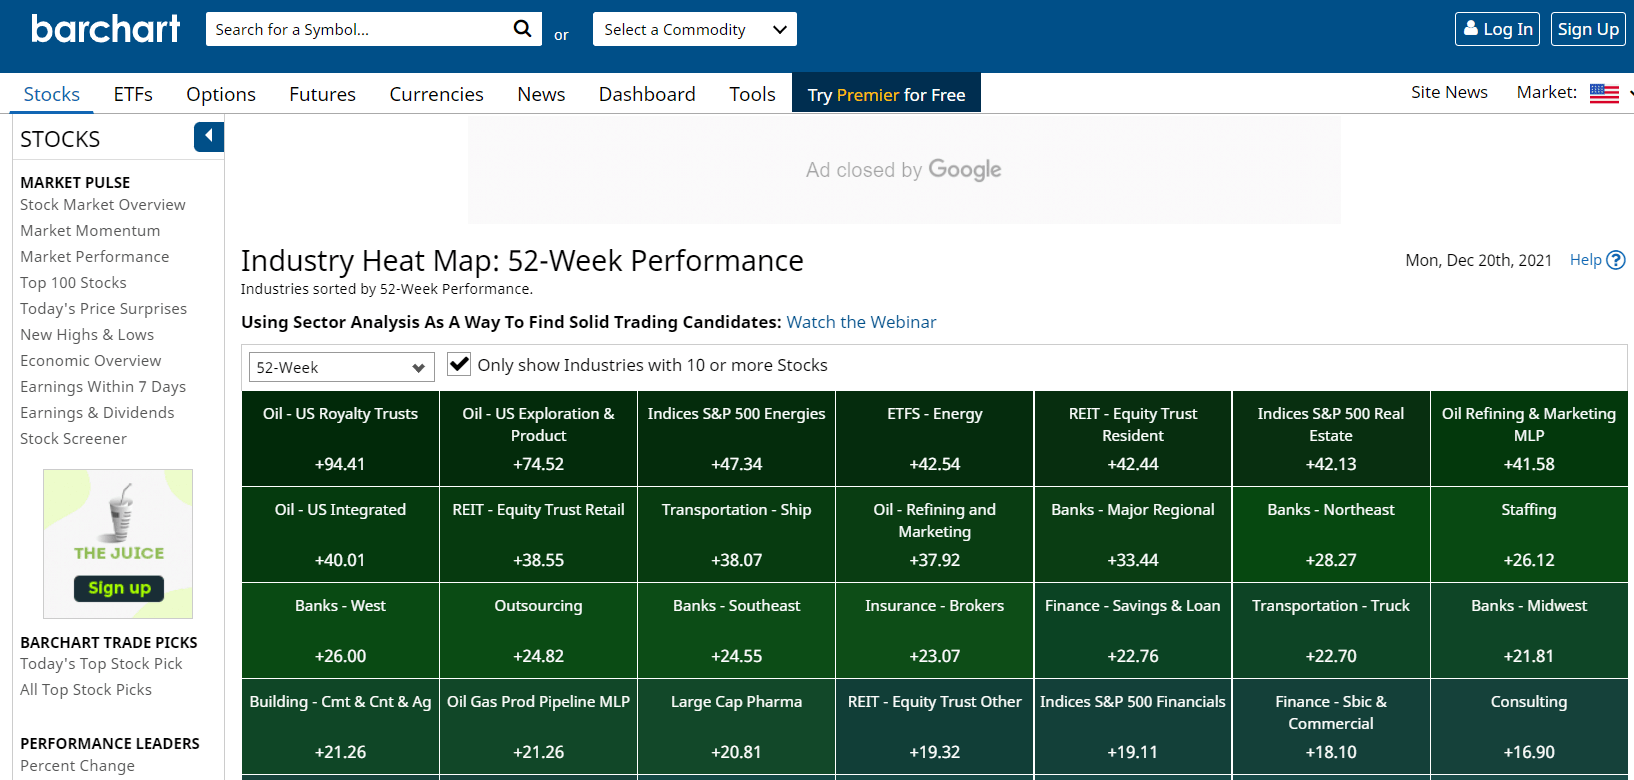The height and width of the screenshot is (780, 1634).
Task: Click the Log In button
Action: pyautogui.click(x=1498, y=29)
